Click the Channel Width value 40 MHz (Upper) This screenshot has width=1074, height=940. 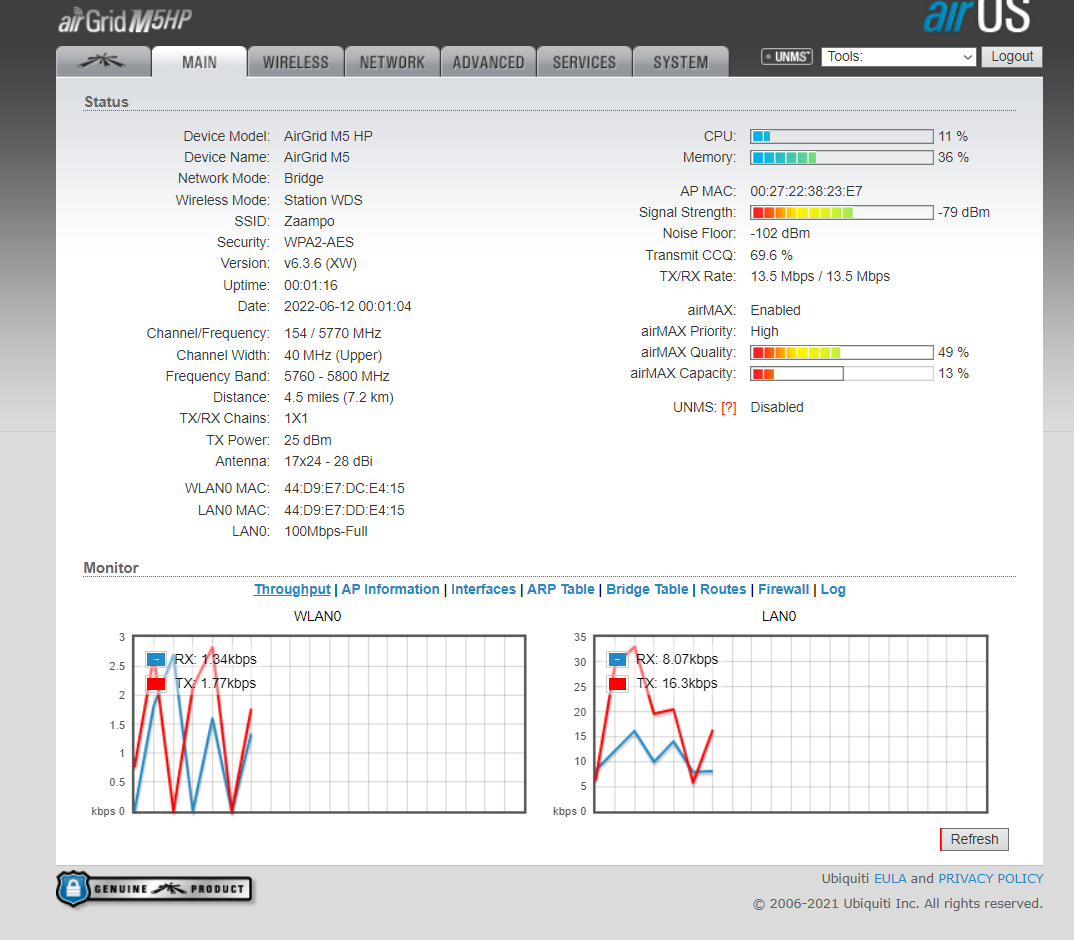coord(334,356)
